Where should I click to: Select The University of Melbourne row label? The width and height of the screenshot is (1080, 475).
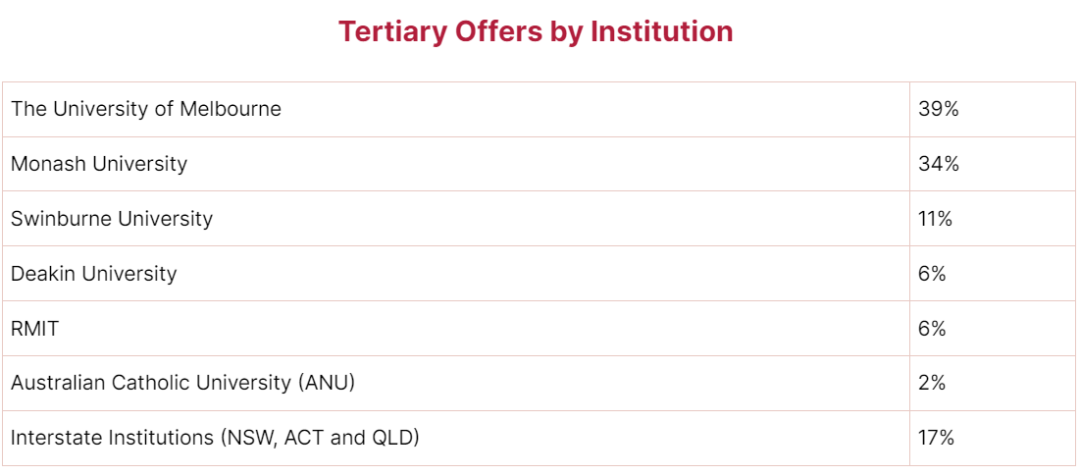(x=146, y=109)
